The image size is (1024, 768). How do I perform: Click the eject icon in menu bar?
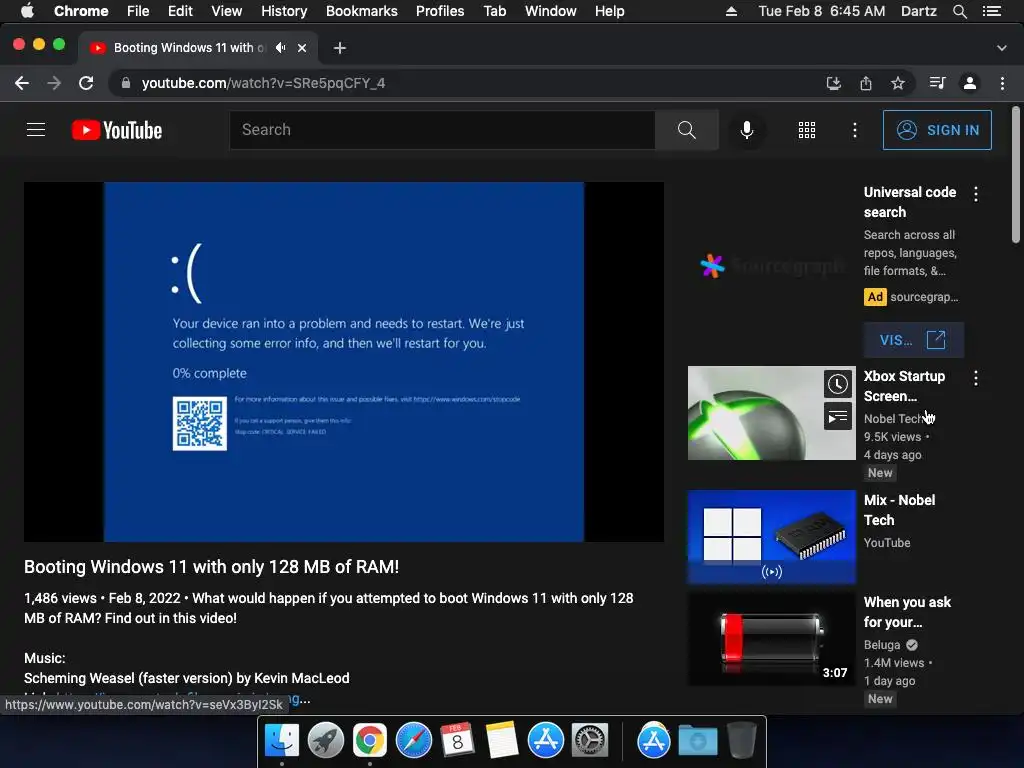tap(731, 11)
